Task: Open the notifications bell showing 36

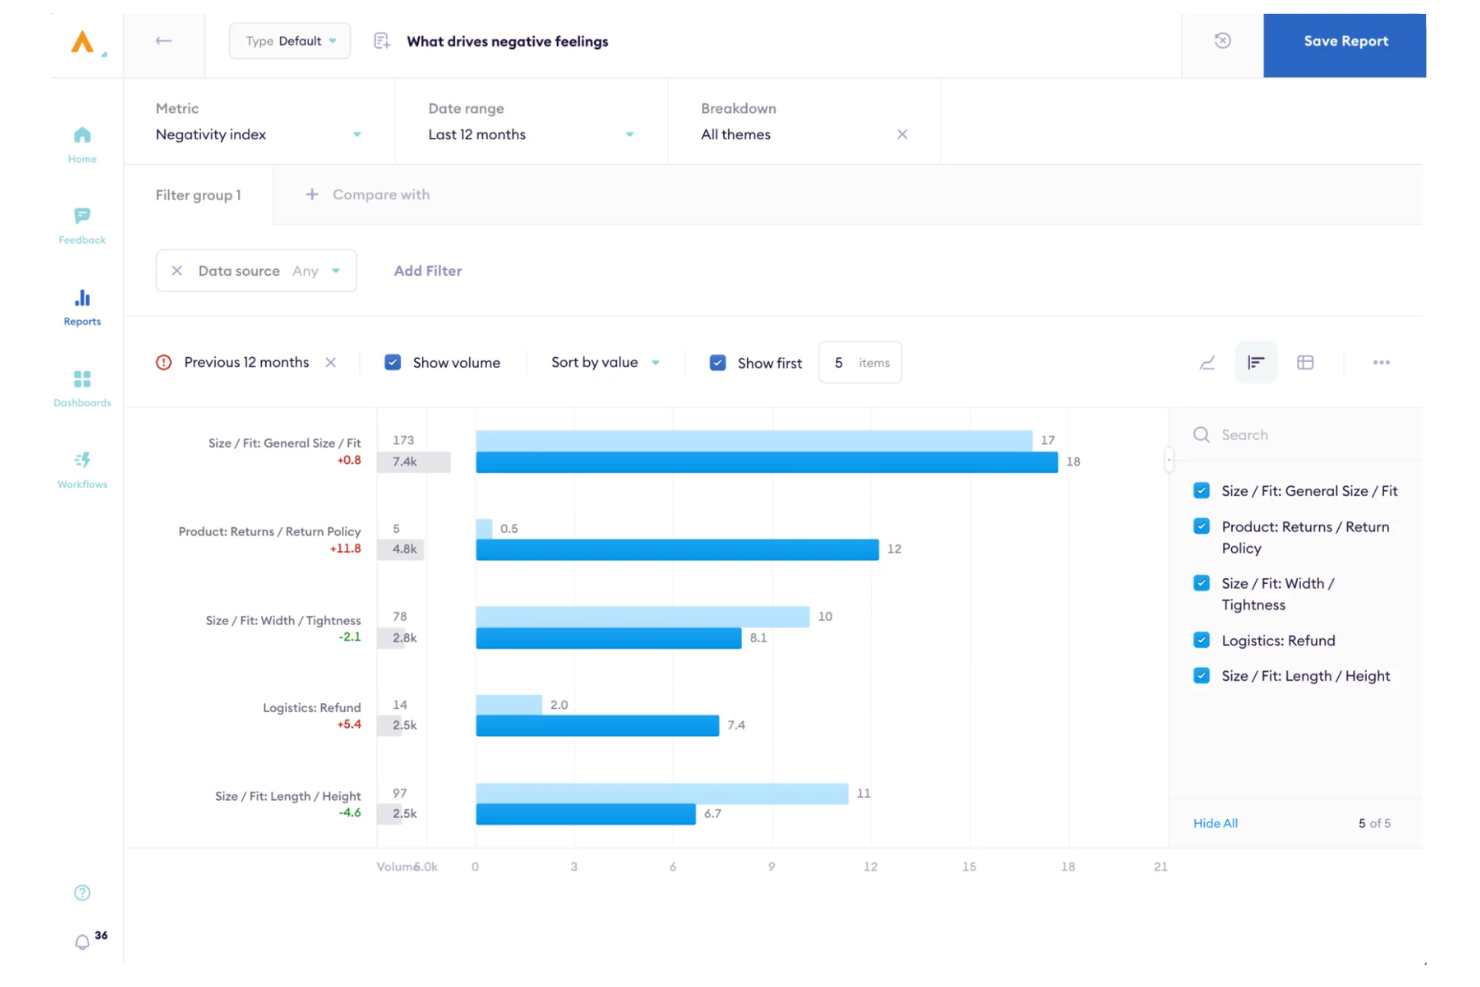Action: [81, 941]
